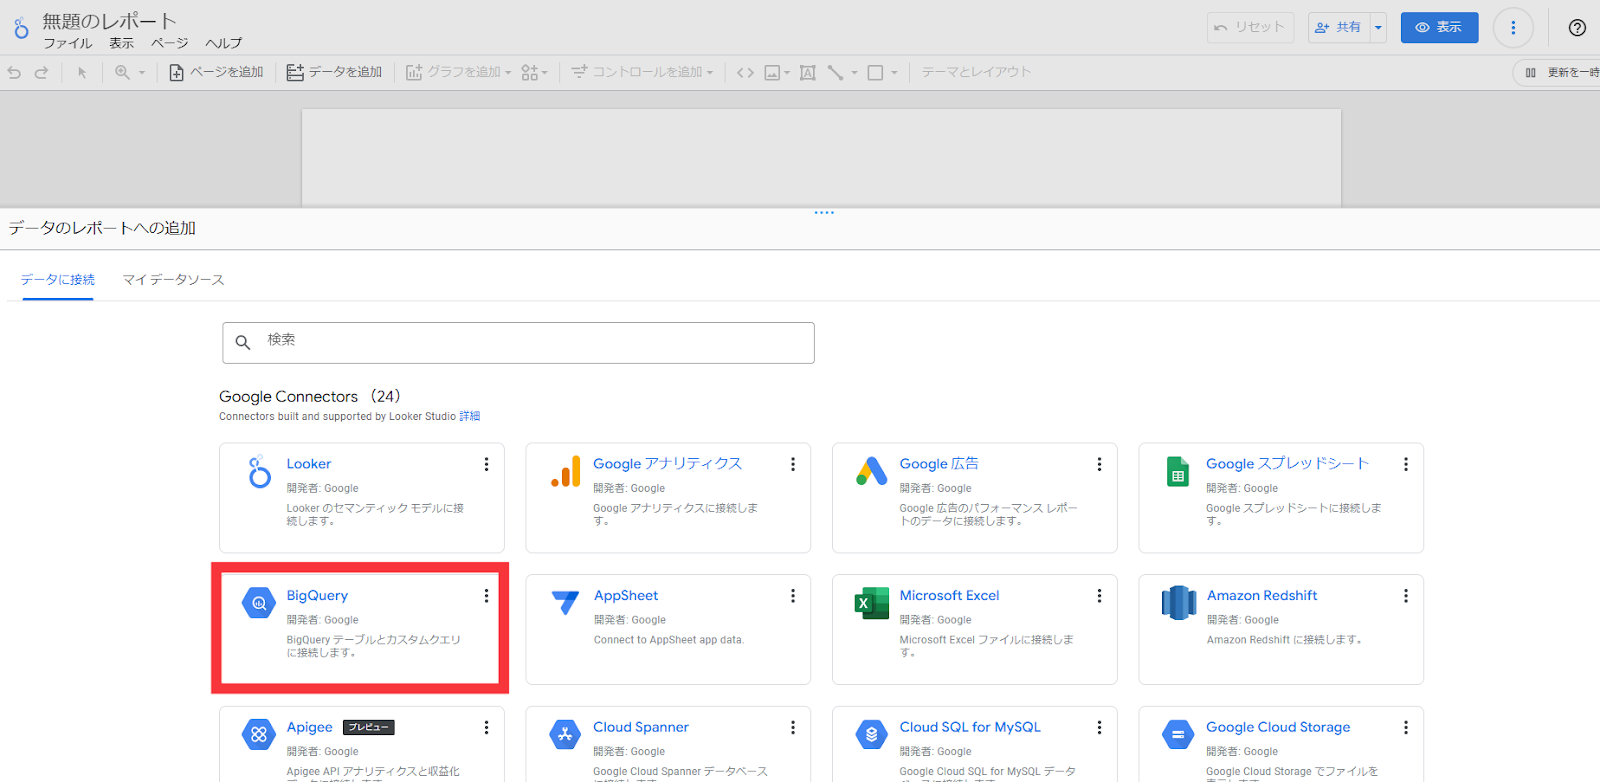The height and width of the screenshot is (782, 1600).
Task: Open Cloud SQL for MySQL options menu
Action: [1099, 728]
